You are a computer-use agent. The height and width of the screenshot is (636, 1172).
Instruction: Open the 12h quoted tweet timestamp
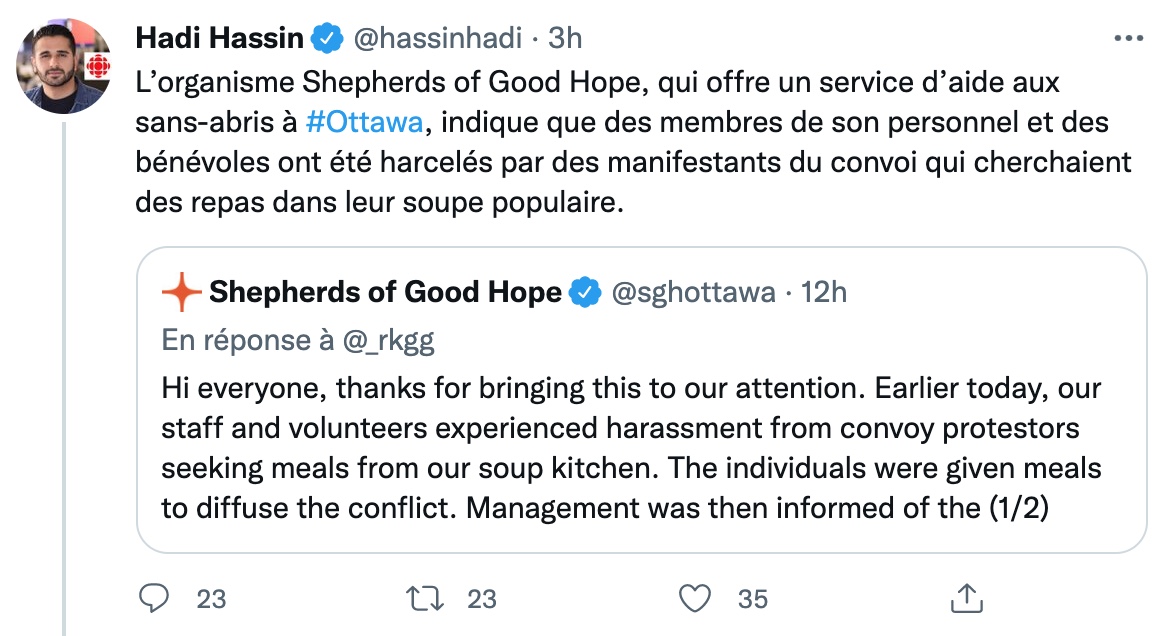coord(824,292)
